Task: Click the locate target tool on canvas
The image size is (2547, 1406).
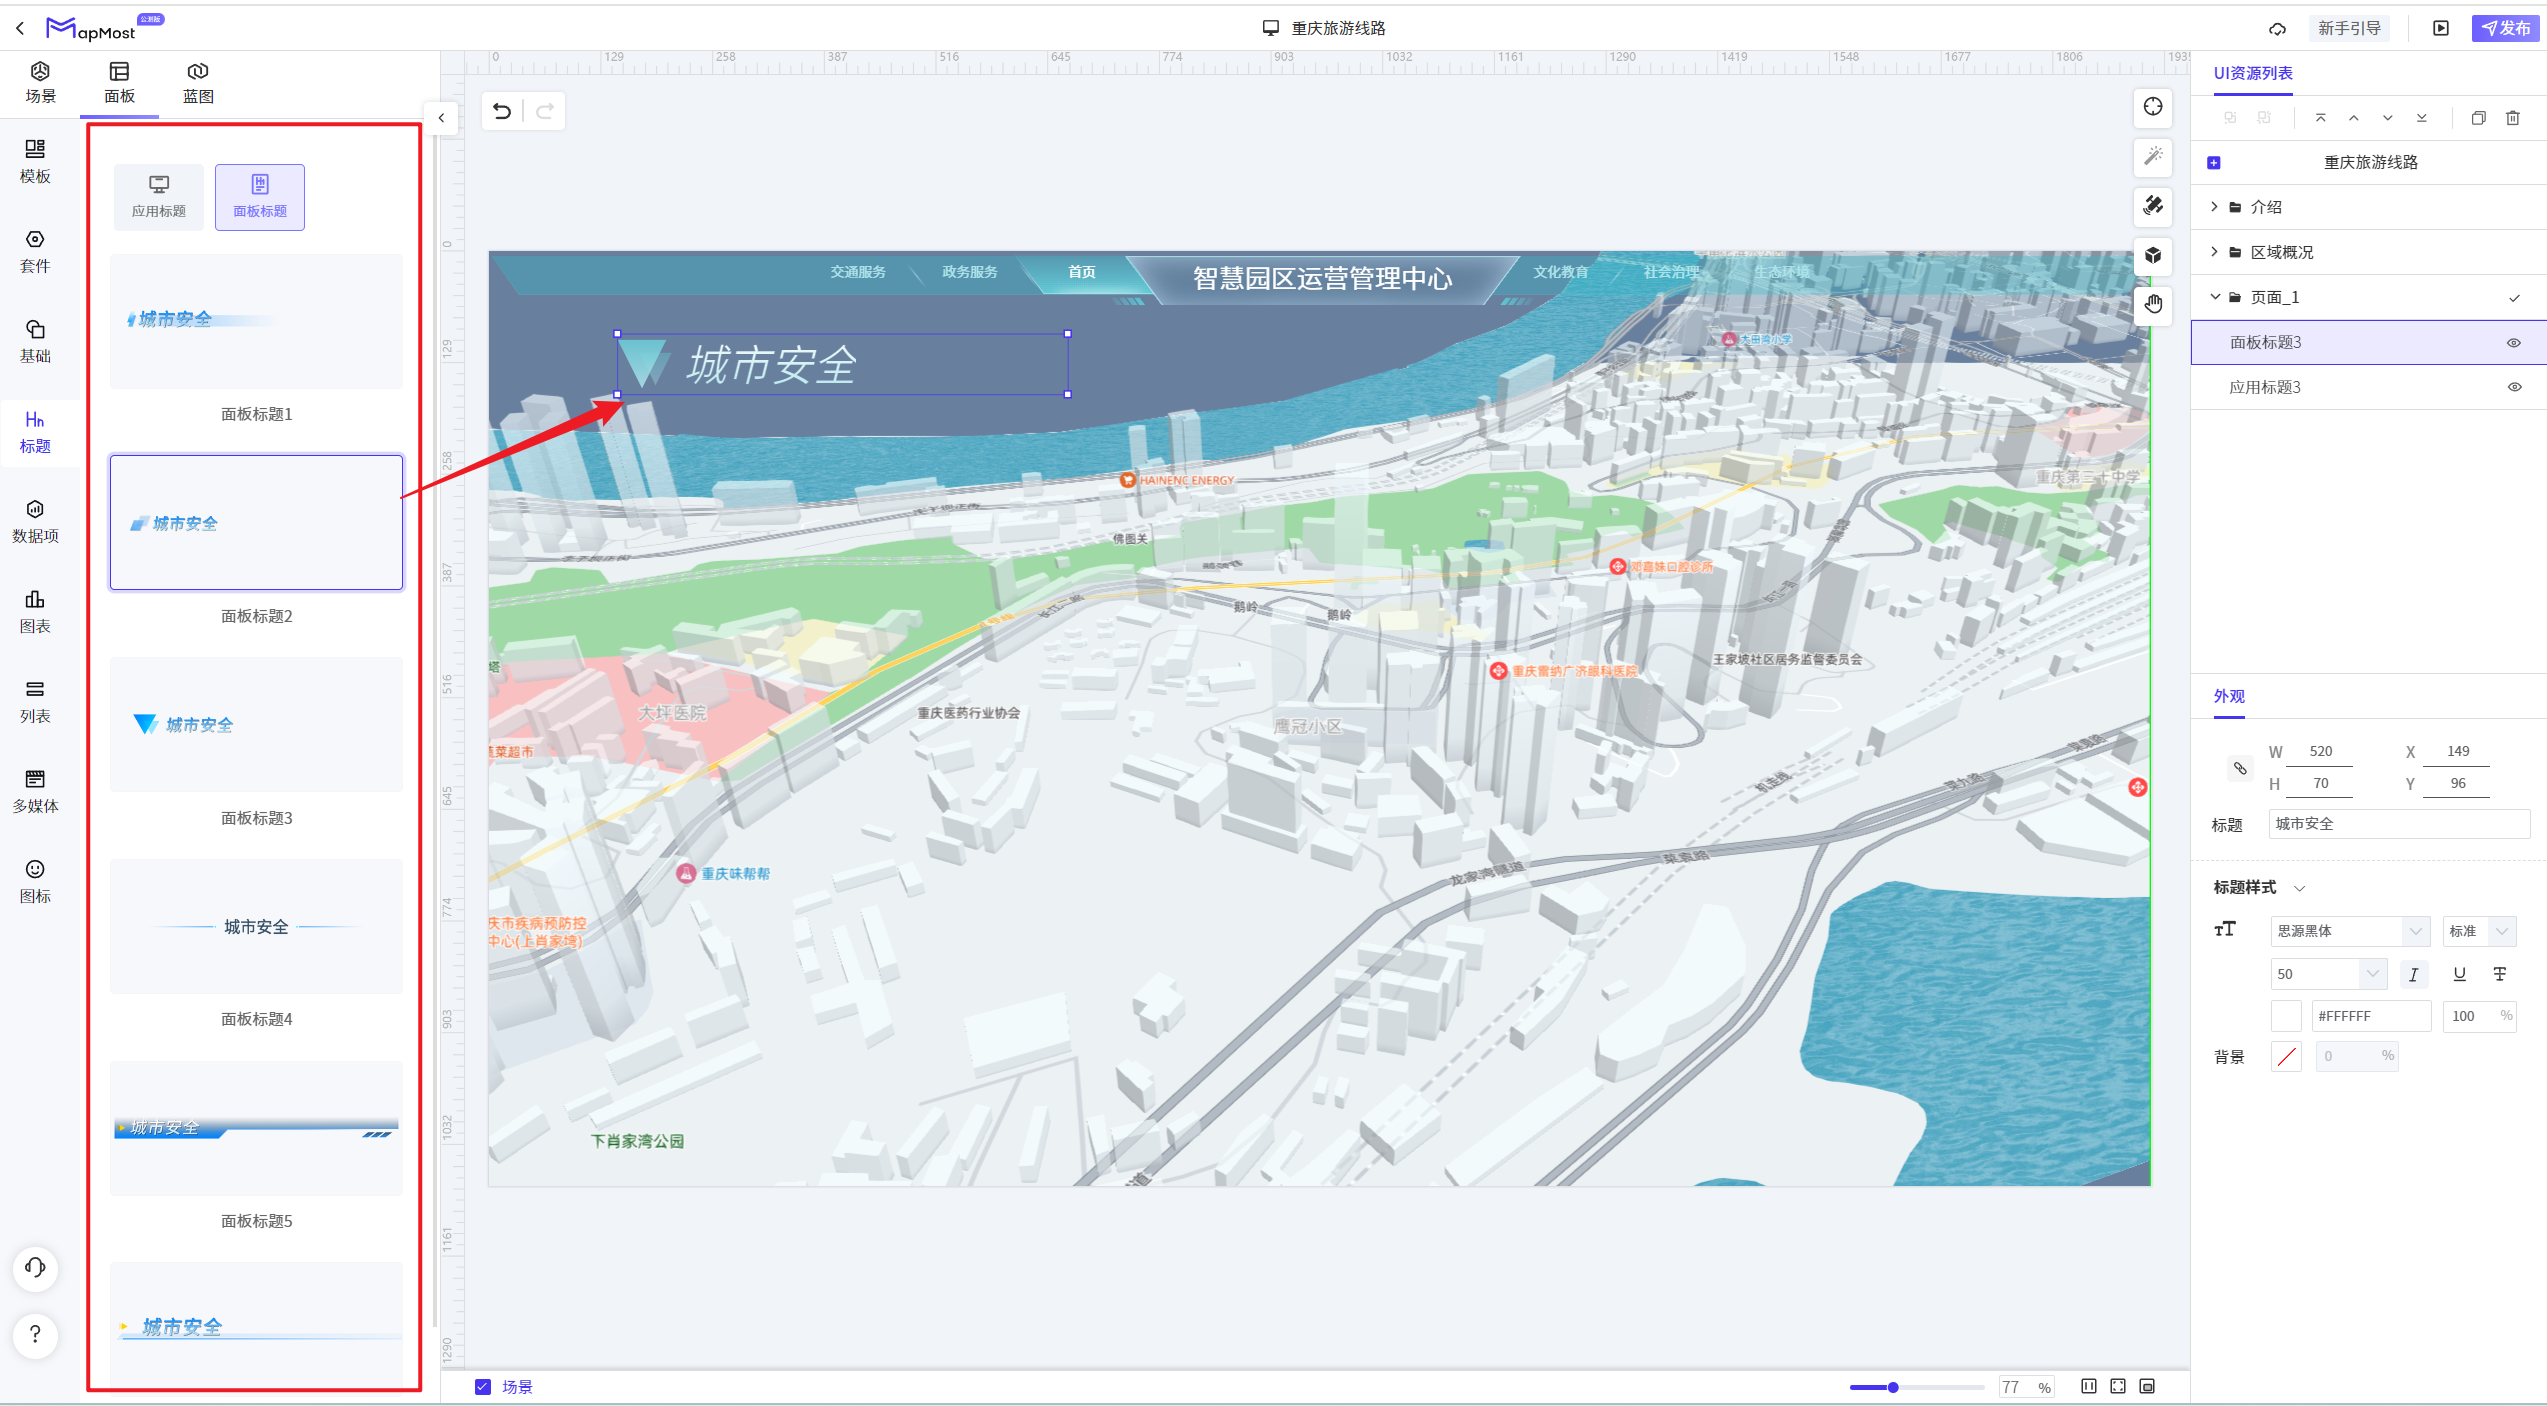Action: (x=2153, y=106)
